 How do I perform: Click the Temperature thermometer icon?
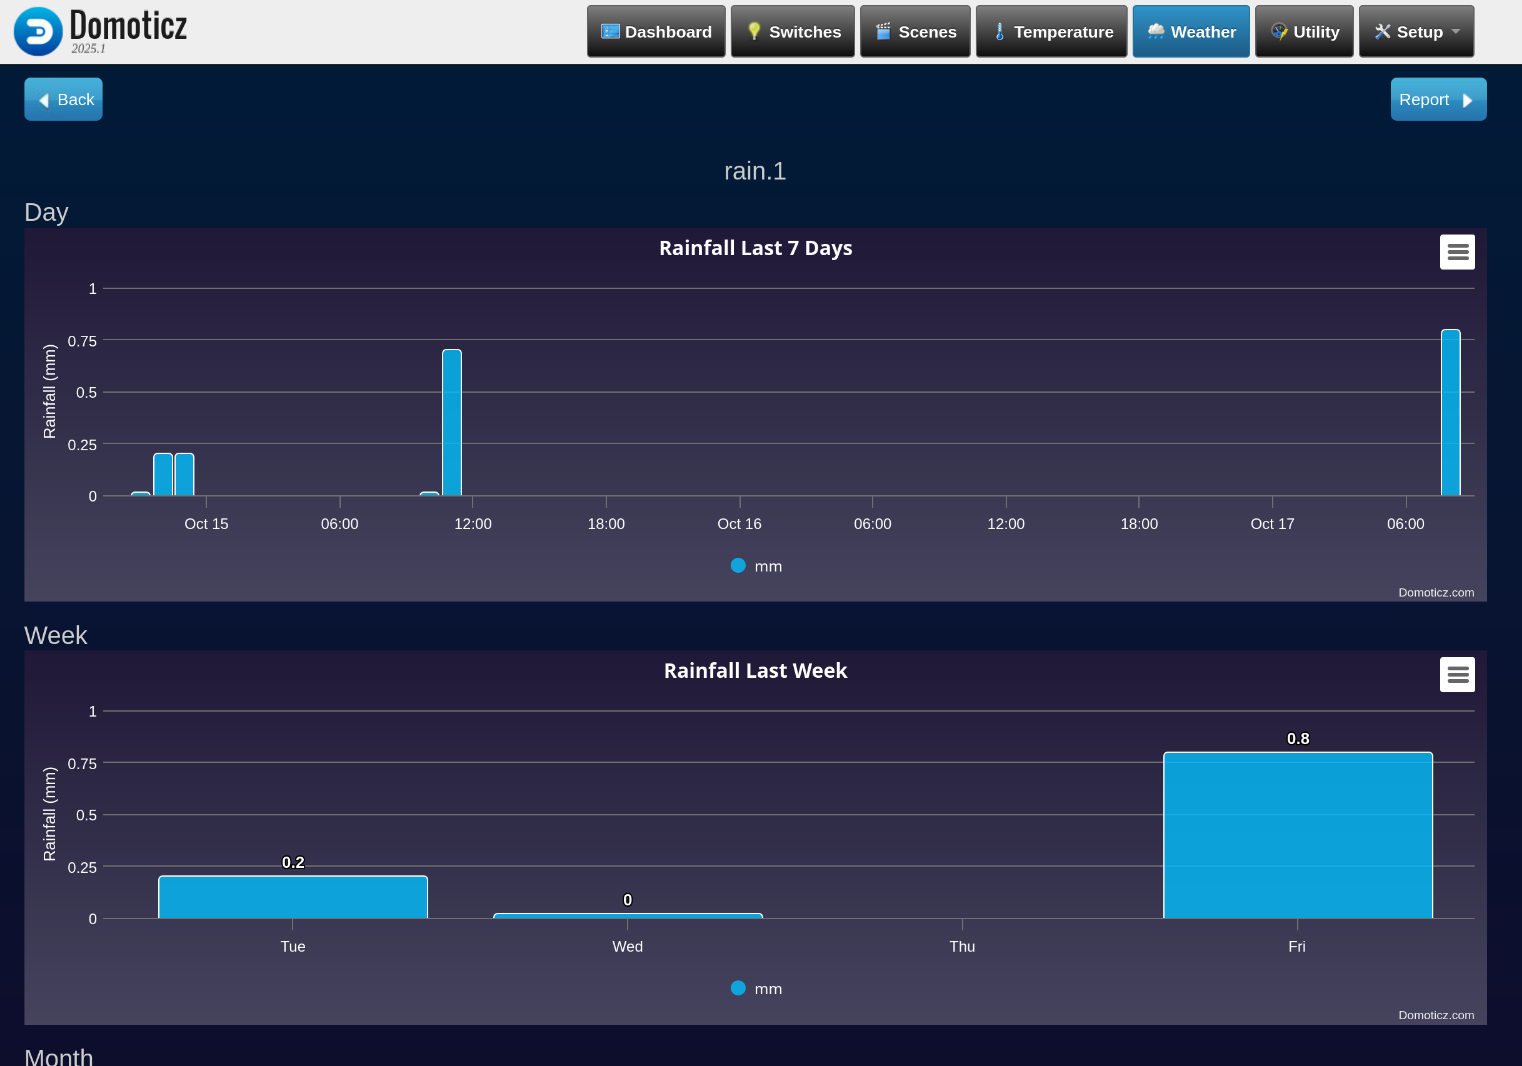click(x=999, y=32)
